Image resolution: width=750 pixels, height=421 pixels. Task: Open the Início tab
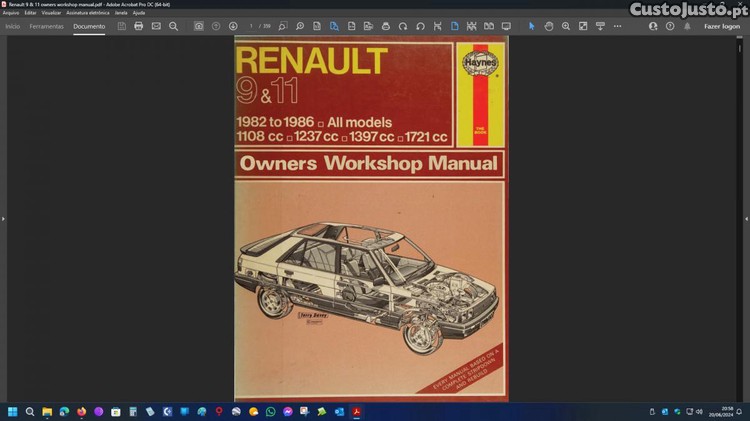[12, 26]
